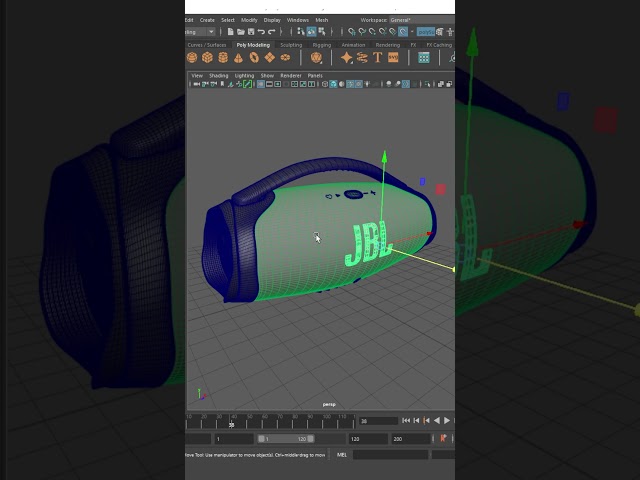Click the timeline range slider bar
640x480 pixels.
(x=286, y=439)
